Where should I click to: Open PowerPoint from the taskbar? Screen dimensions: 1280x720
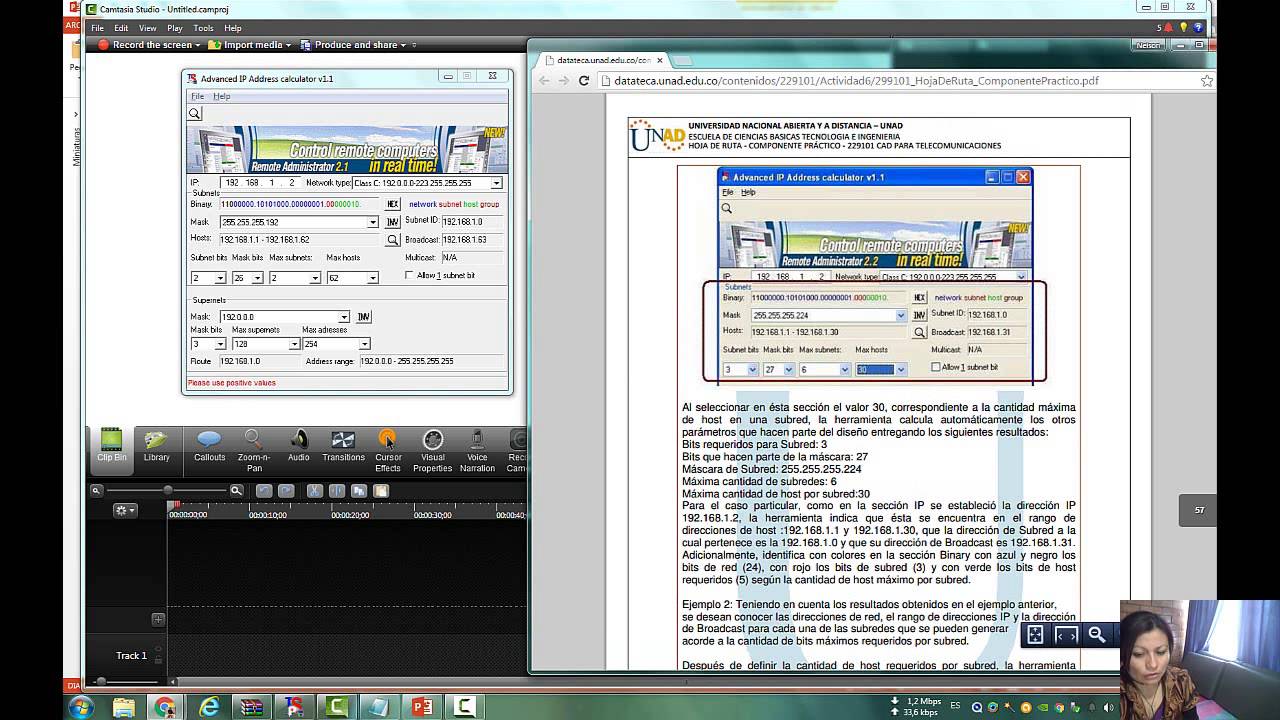point(422,707)
